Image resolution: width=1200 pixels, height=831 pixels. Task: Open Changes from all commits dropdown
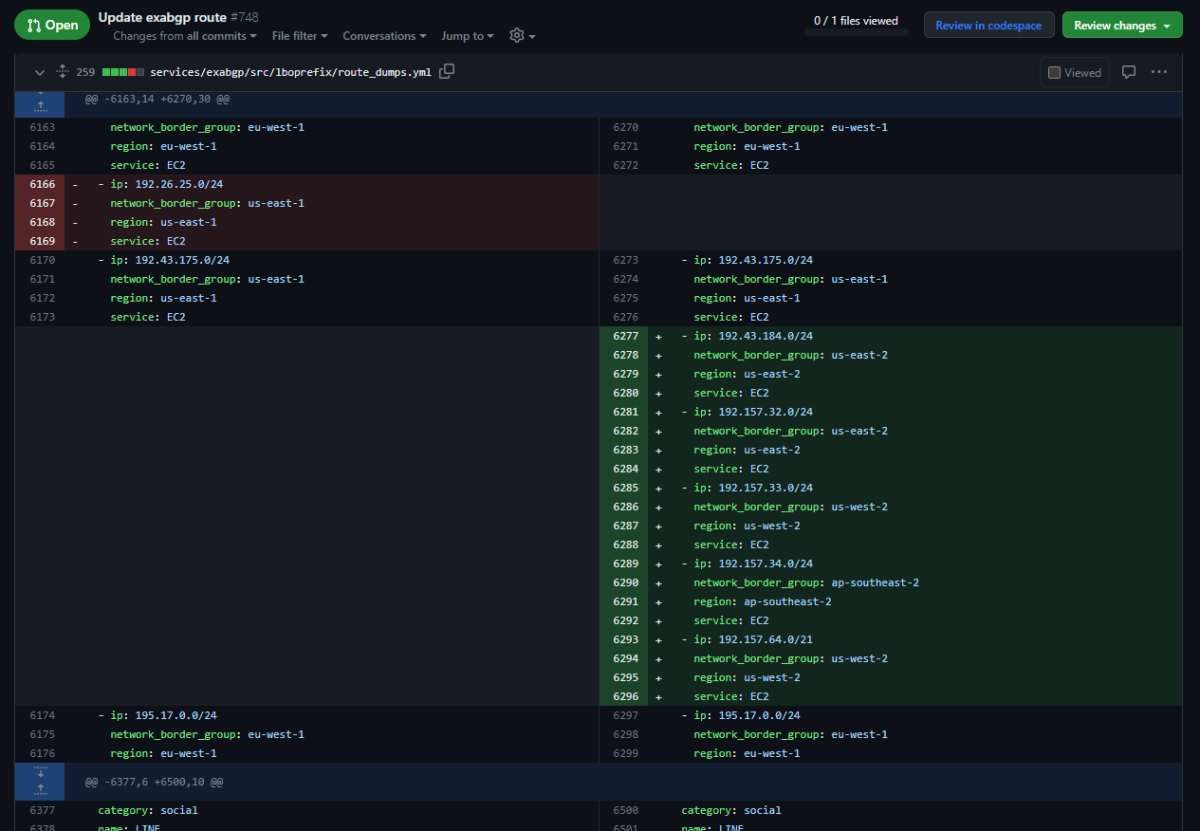coord(185,36)
